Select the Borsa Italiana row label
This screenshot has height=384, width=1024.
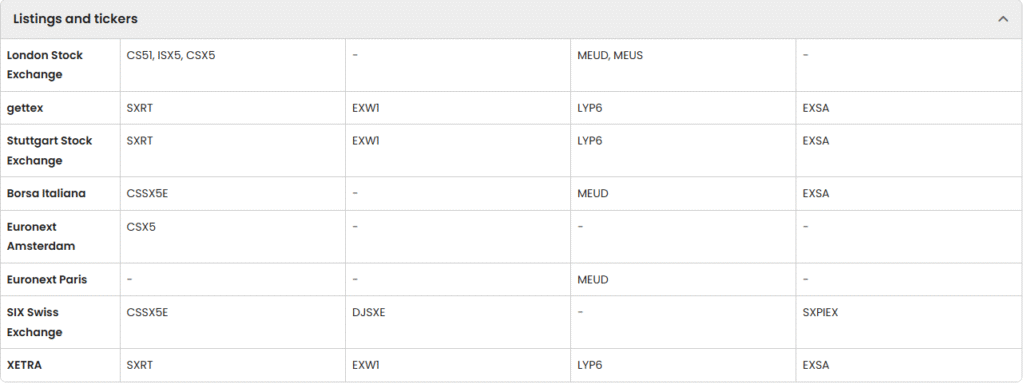point(46,193)
